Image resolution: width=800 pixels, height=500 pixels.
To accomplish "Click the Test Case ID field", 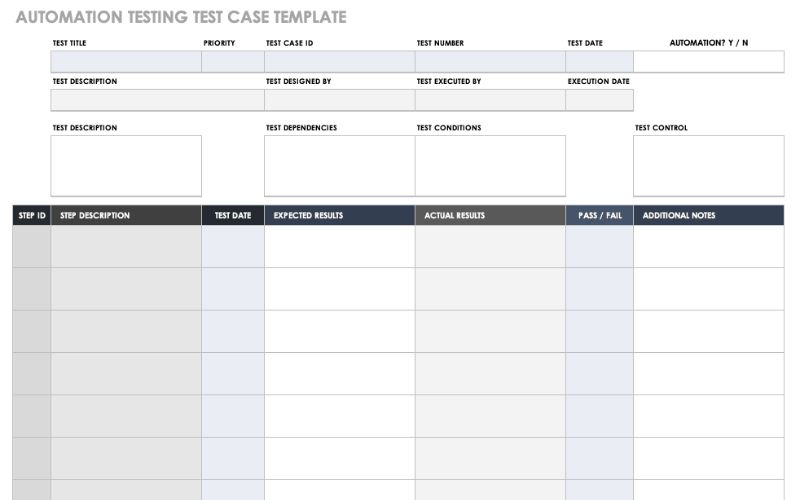I will (x=339, y=62).
